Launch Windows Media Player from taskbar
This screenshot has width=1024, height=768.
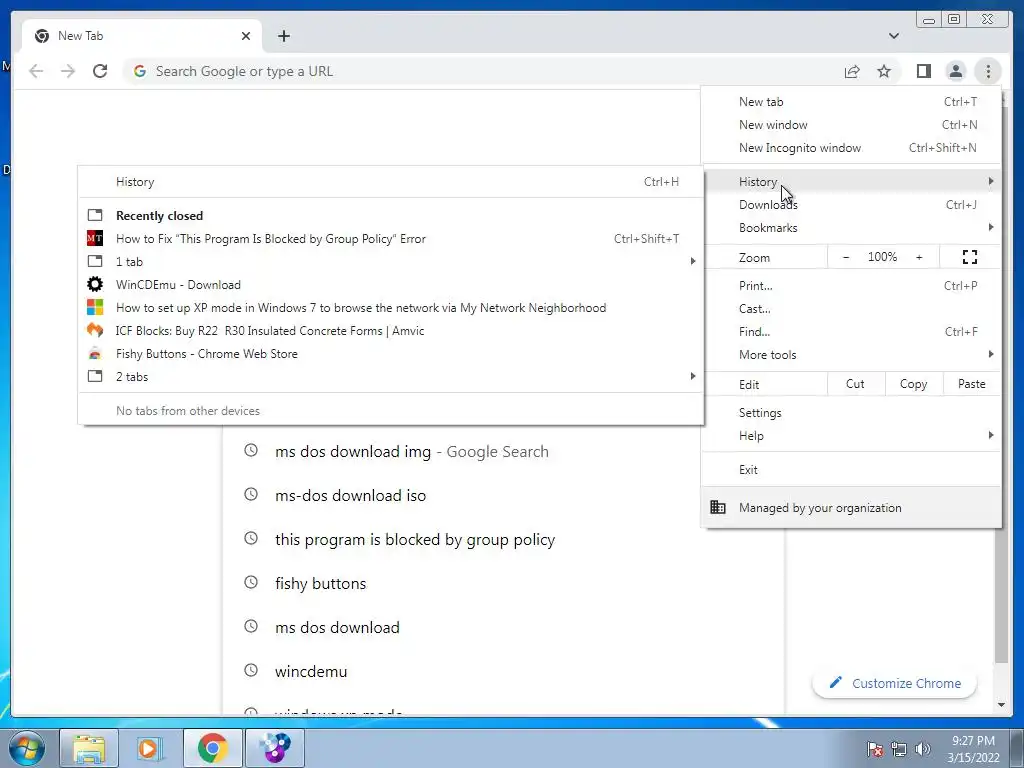150,748
